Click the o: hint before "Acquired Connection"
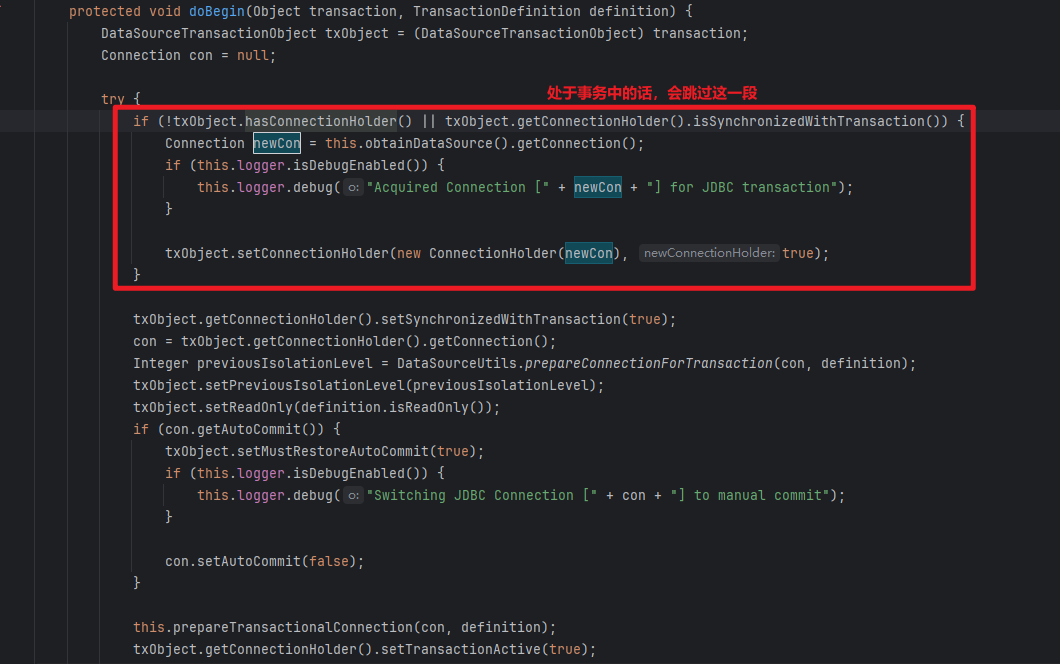Screen dimensions: 1060x664 [353, 187]
